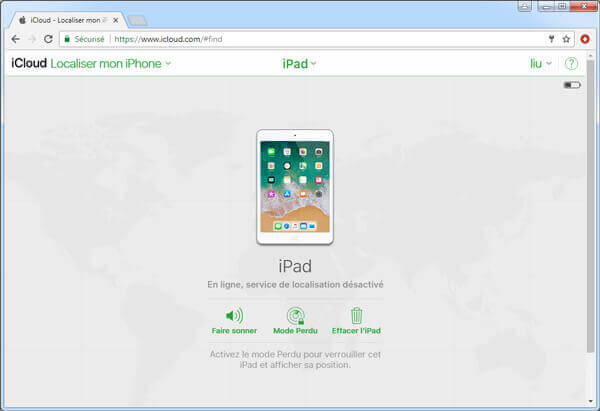This screenshot has width=600, height=411.
Task: Open the iPad device dropdown
Action: 299,64
